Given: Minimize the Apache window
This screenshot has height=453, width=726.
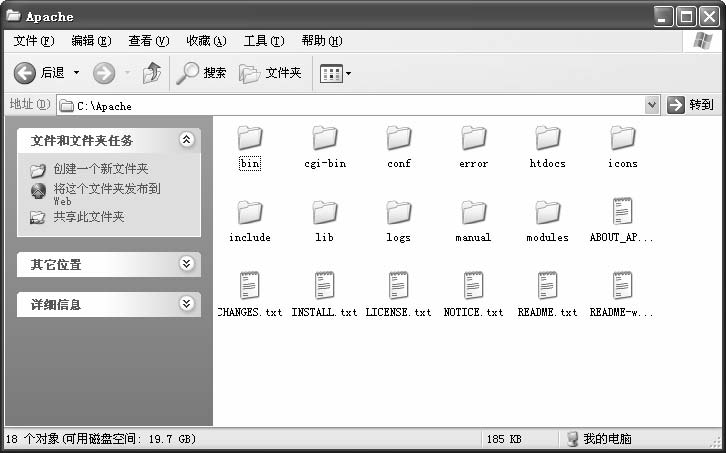Looking at the screenshot, I should (663, 17).
